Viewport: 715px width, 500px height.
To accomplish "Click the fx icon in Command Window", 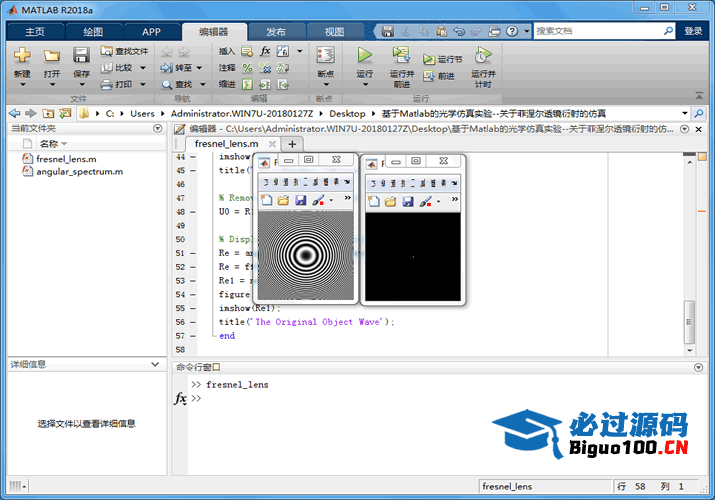I will pos(181,398).
